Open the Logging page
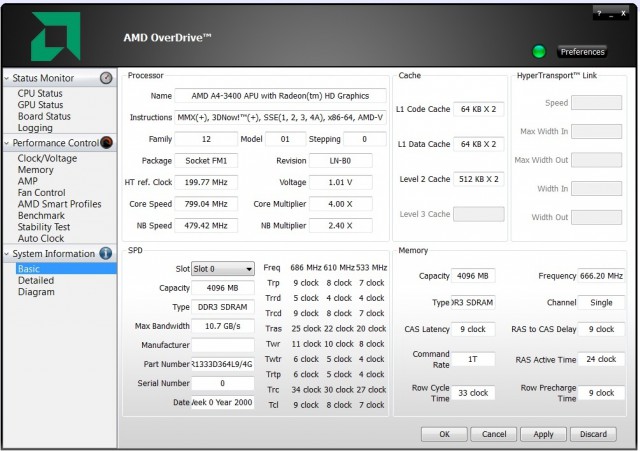The height and width of the screenshot is (451, 640). (x=35, y=128)
